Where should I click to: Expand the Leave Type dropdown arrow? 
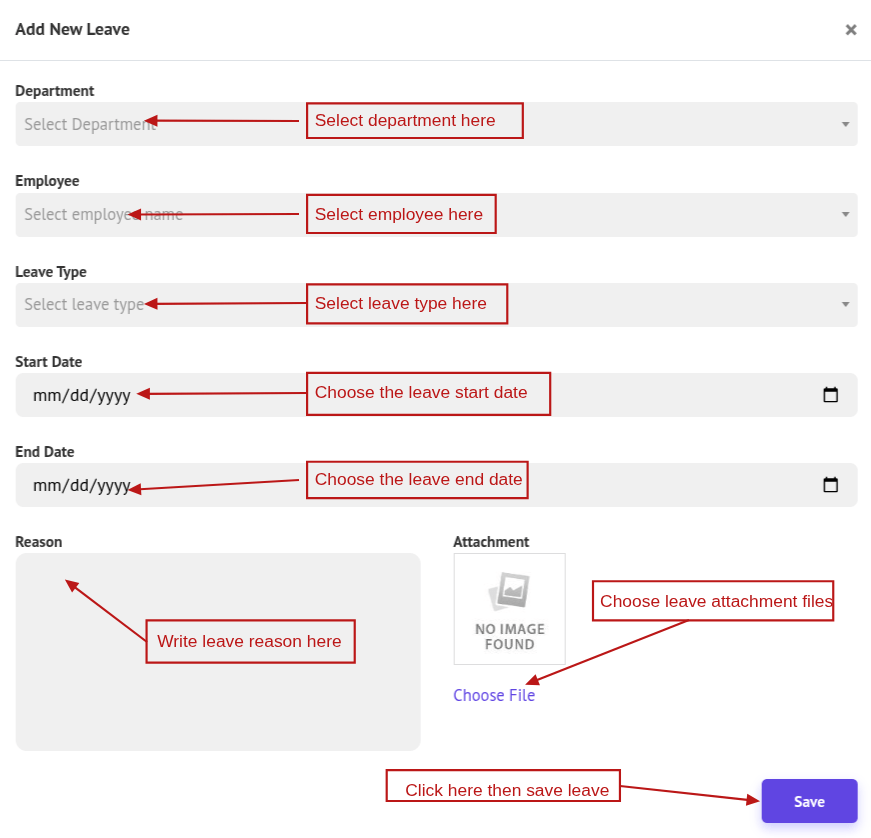[x=845, y=305]
